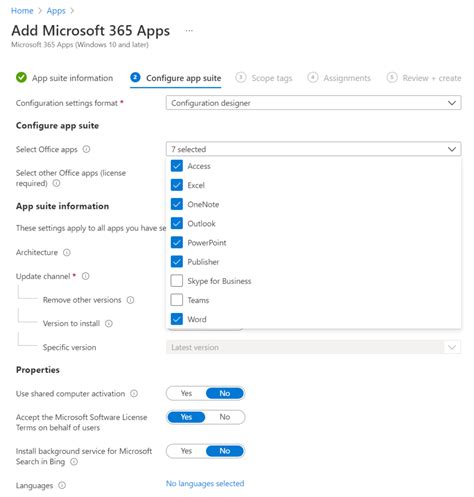Click green checkmark of App suite information

[x=21, y=78]
